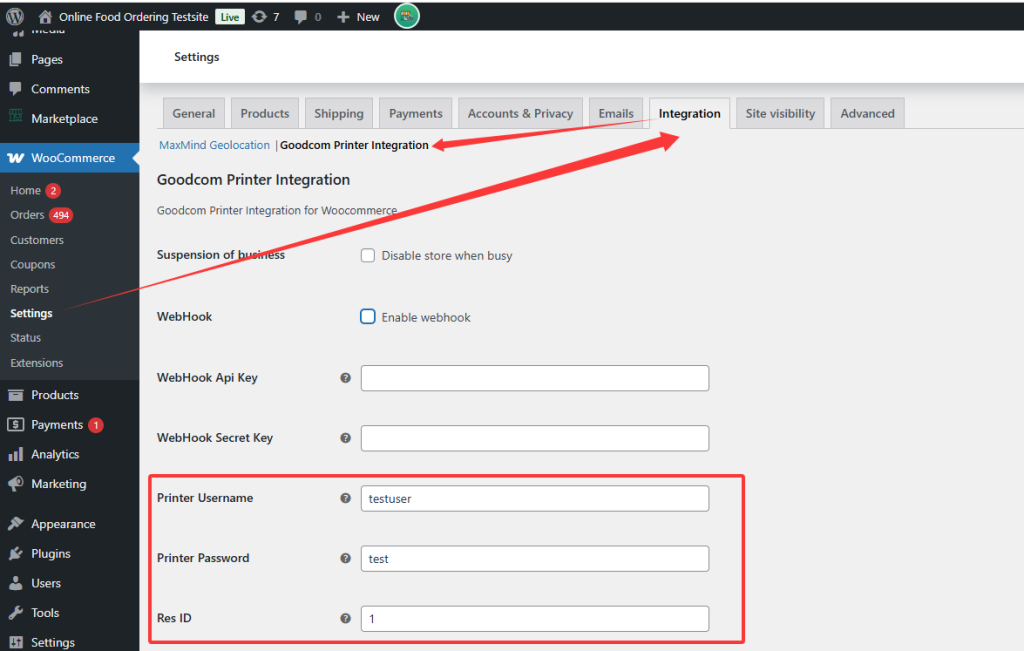The width and height of the screenshot is (1024, 651).
Task: Open the comments bubble in the admin bar
Action: tap(300, 17)
